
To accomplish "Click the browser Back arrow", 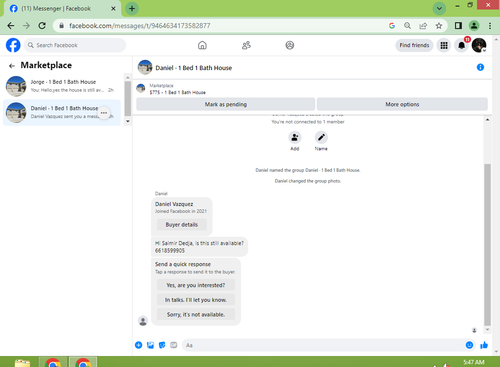I will coord(11,26).
